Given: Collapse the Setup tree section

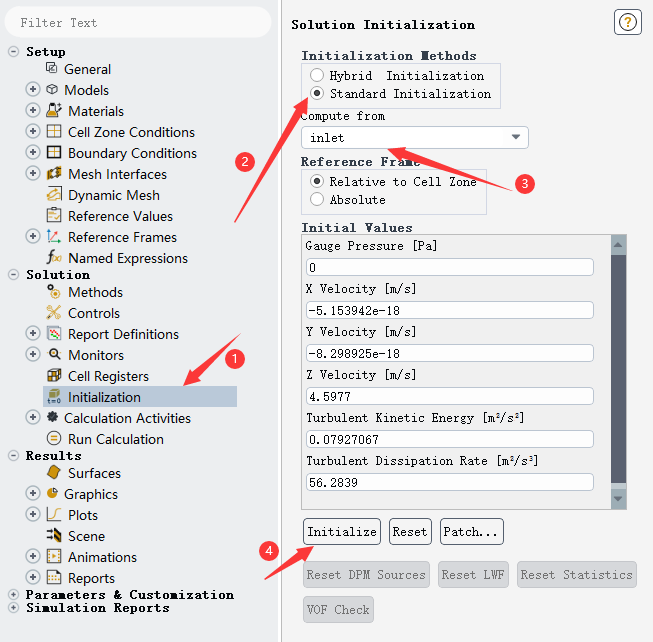Looking at the screenshot, I should 13,52.
